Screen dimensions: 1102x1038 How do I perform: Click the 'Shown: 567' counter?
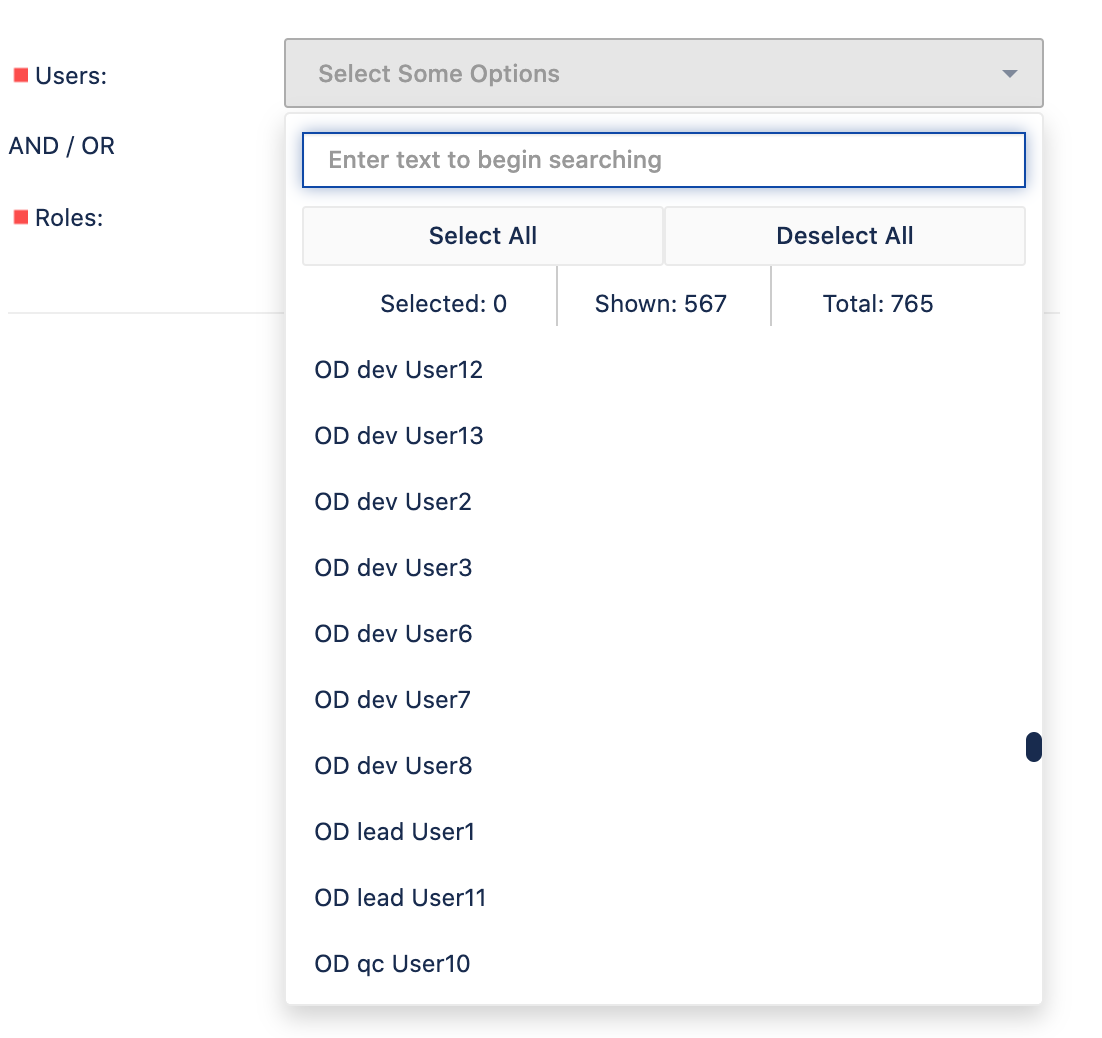tap(661, 304)
